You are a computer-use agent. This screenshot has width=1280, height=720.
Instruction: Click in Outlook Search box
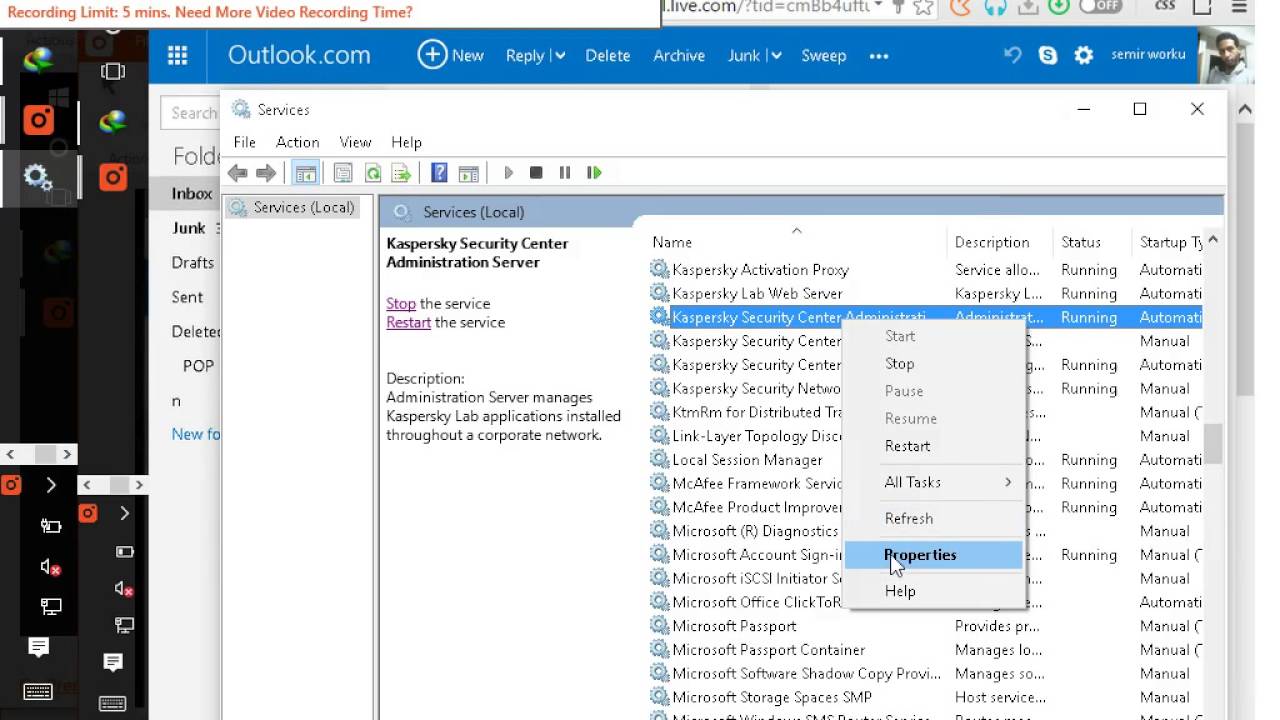pyautogui.click(x=191, y=113)
